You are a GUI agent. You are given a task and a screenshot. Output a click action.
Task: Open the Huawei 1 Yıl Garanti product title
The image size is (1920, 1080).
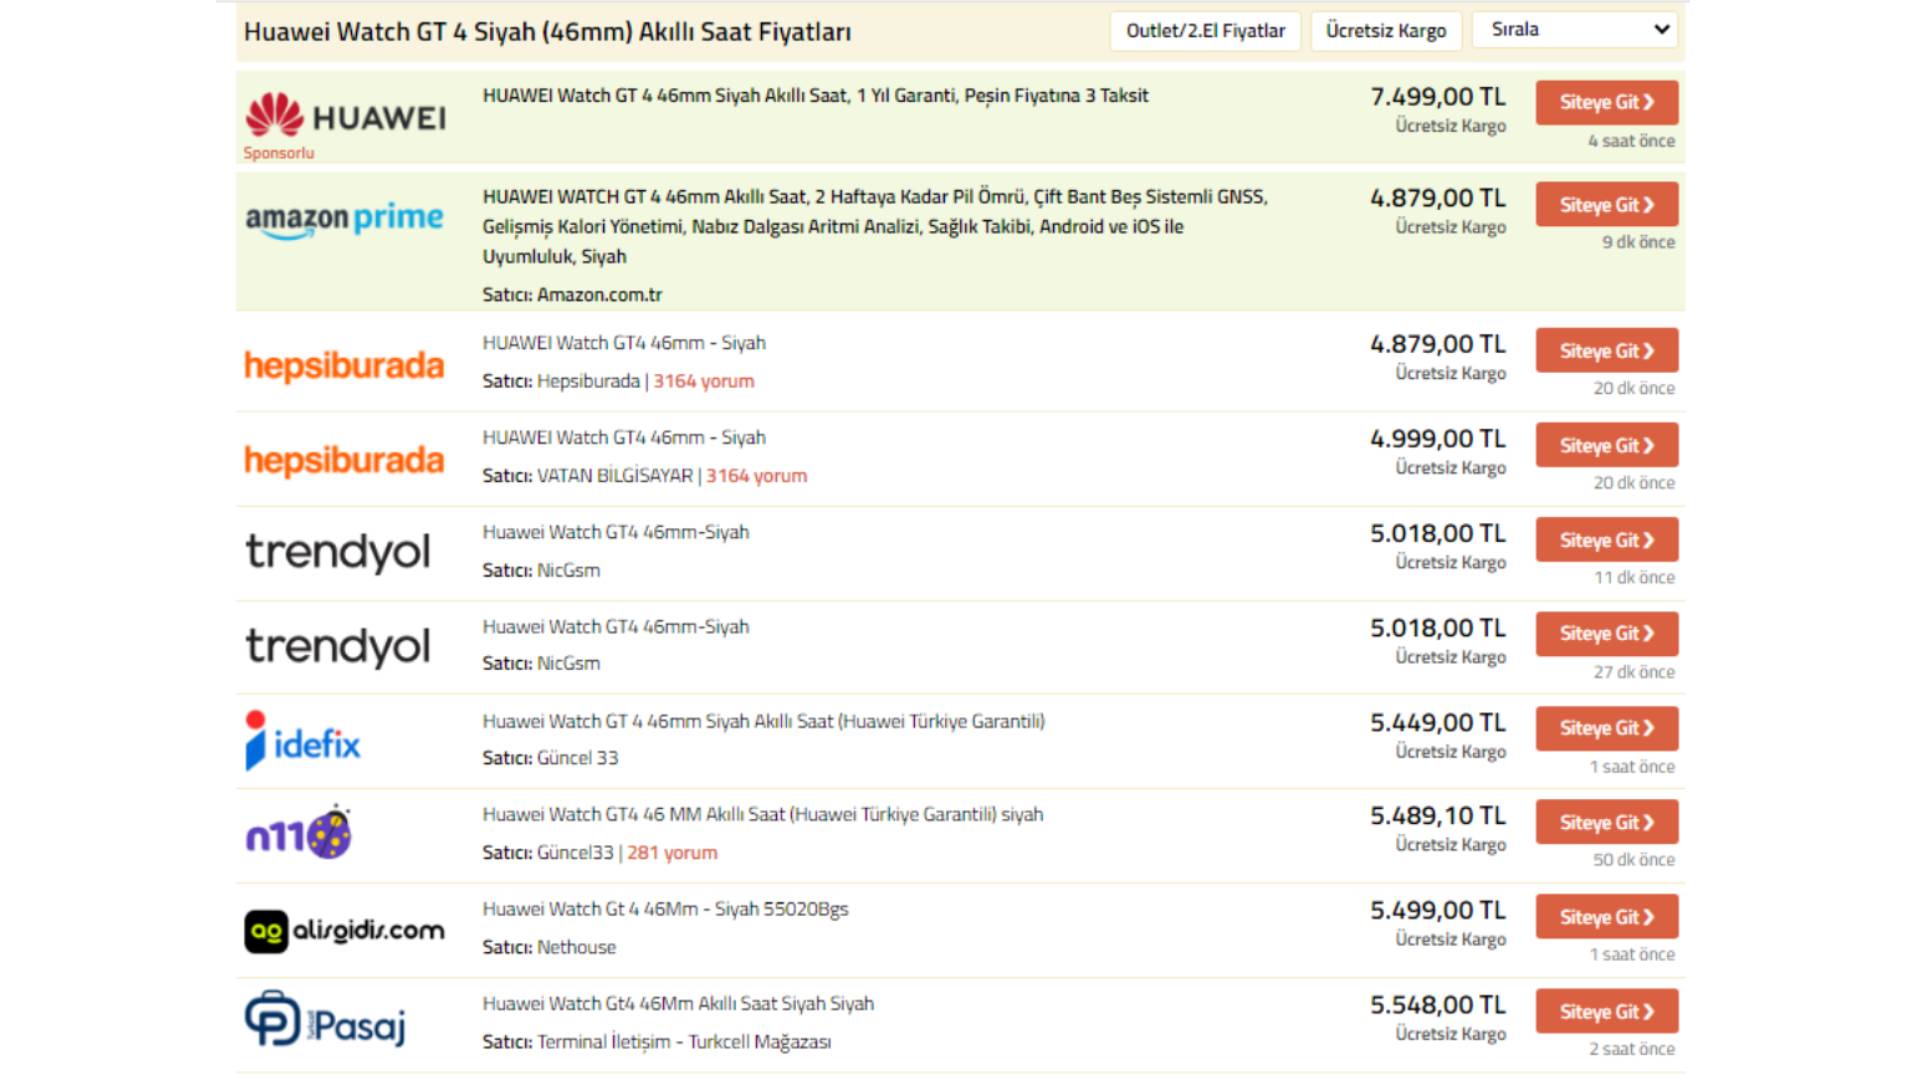click(815, 96)
